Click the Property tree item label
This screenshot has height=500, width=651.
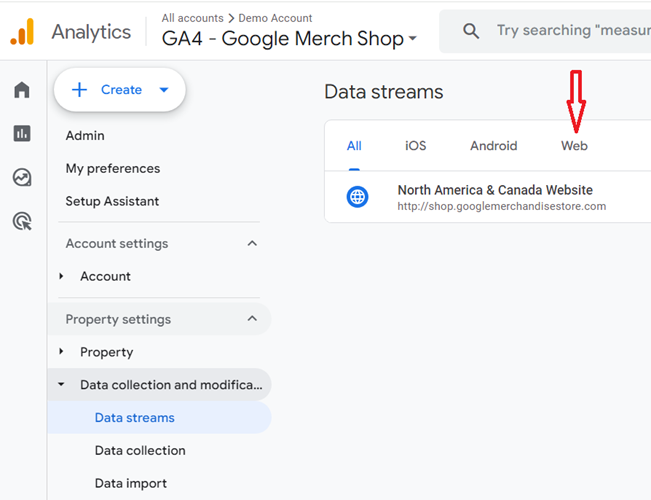(107, 352)
